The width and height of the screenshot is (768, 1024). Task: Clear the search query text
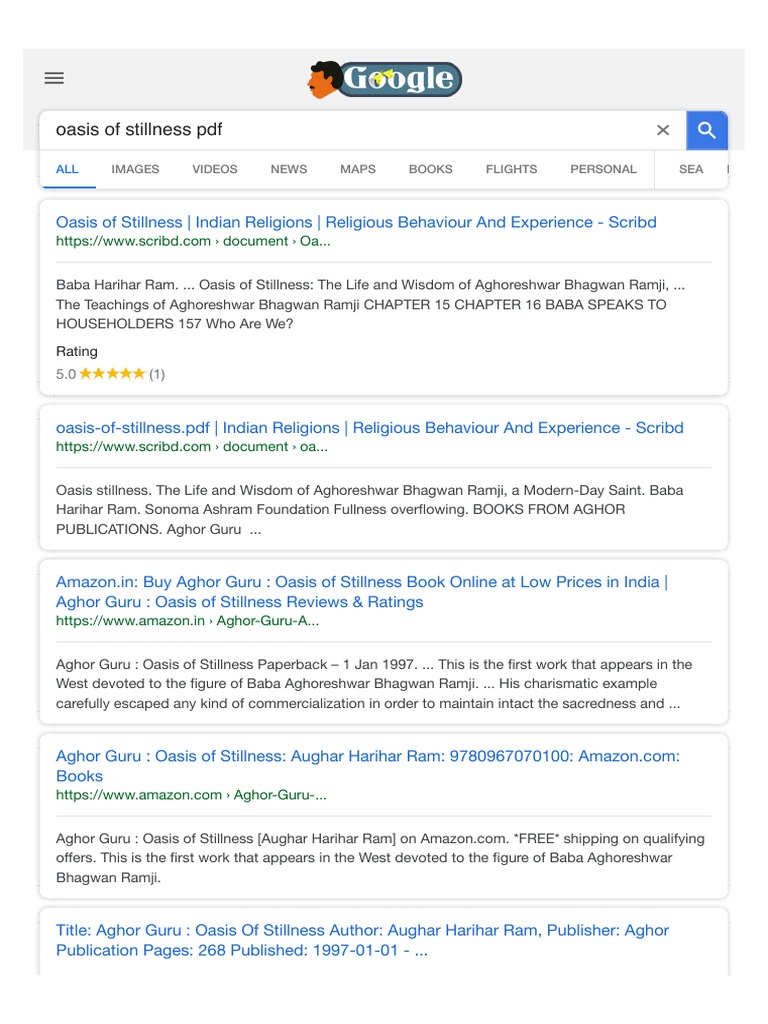663,130
